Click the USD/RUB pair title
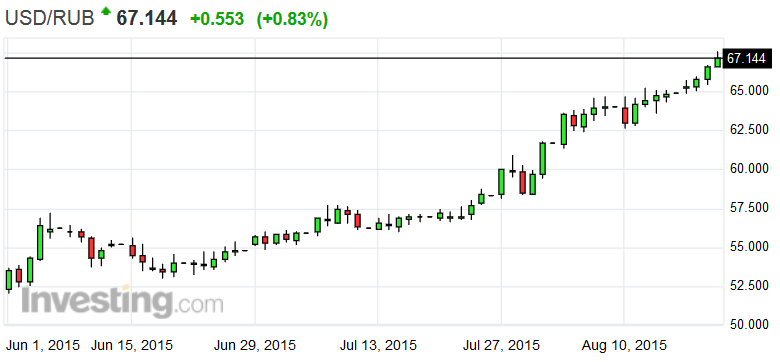 49,19
